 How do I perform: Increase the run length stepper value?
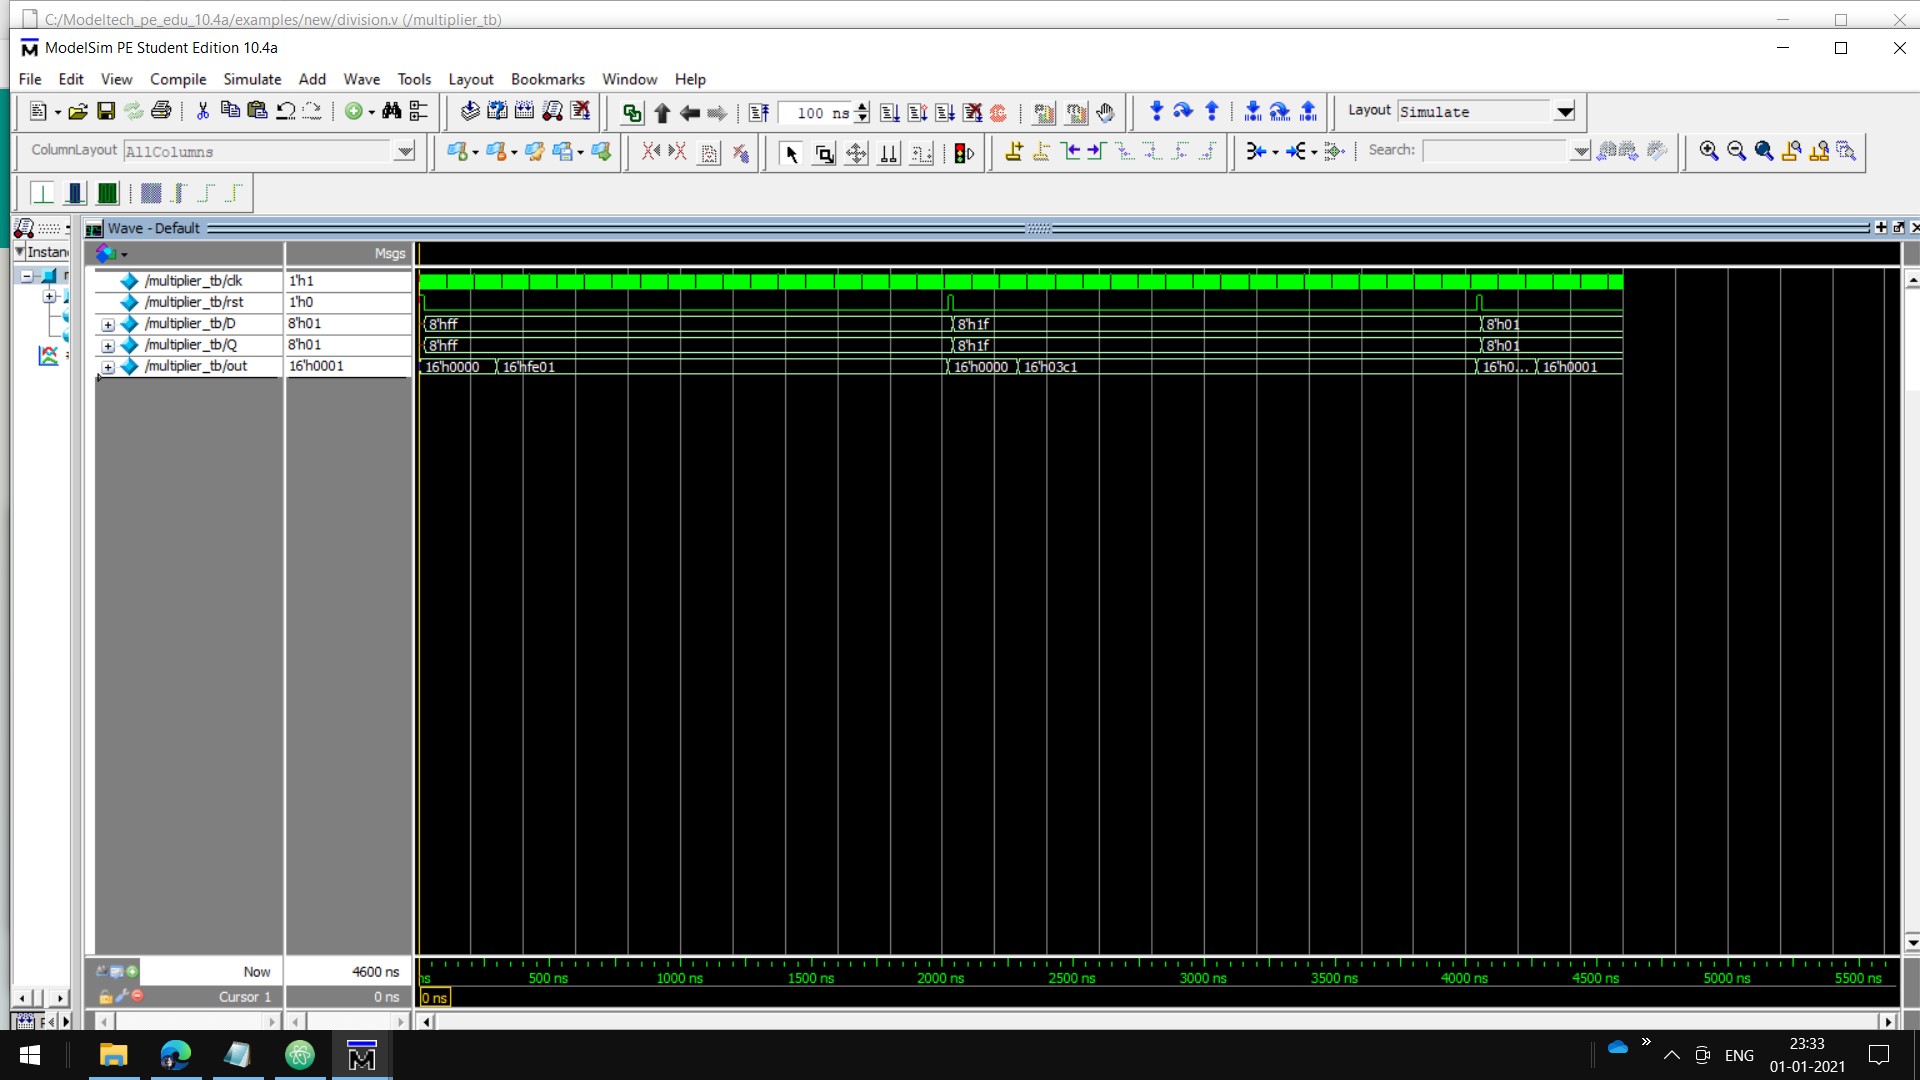point(862,106)
